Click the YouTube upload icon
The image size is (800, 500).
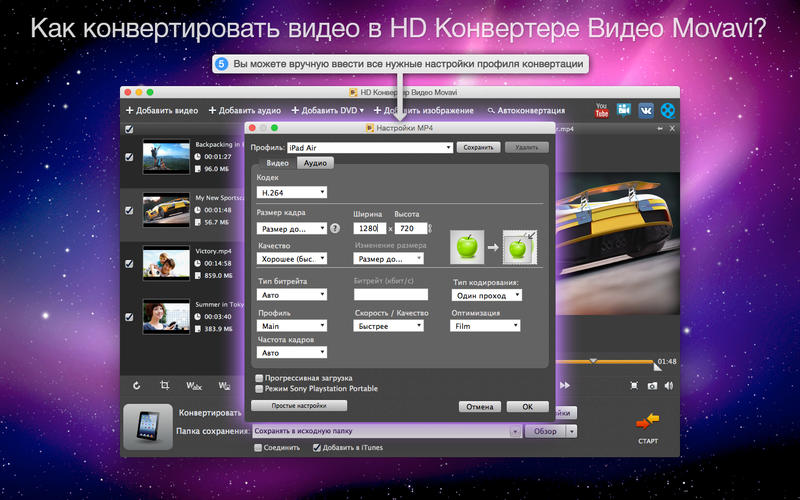[x=602, y=110]
